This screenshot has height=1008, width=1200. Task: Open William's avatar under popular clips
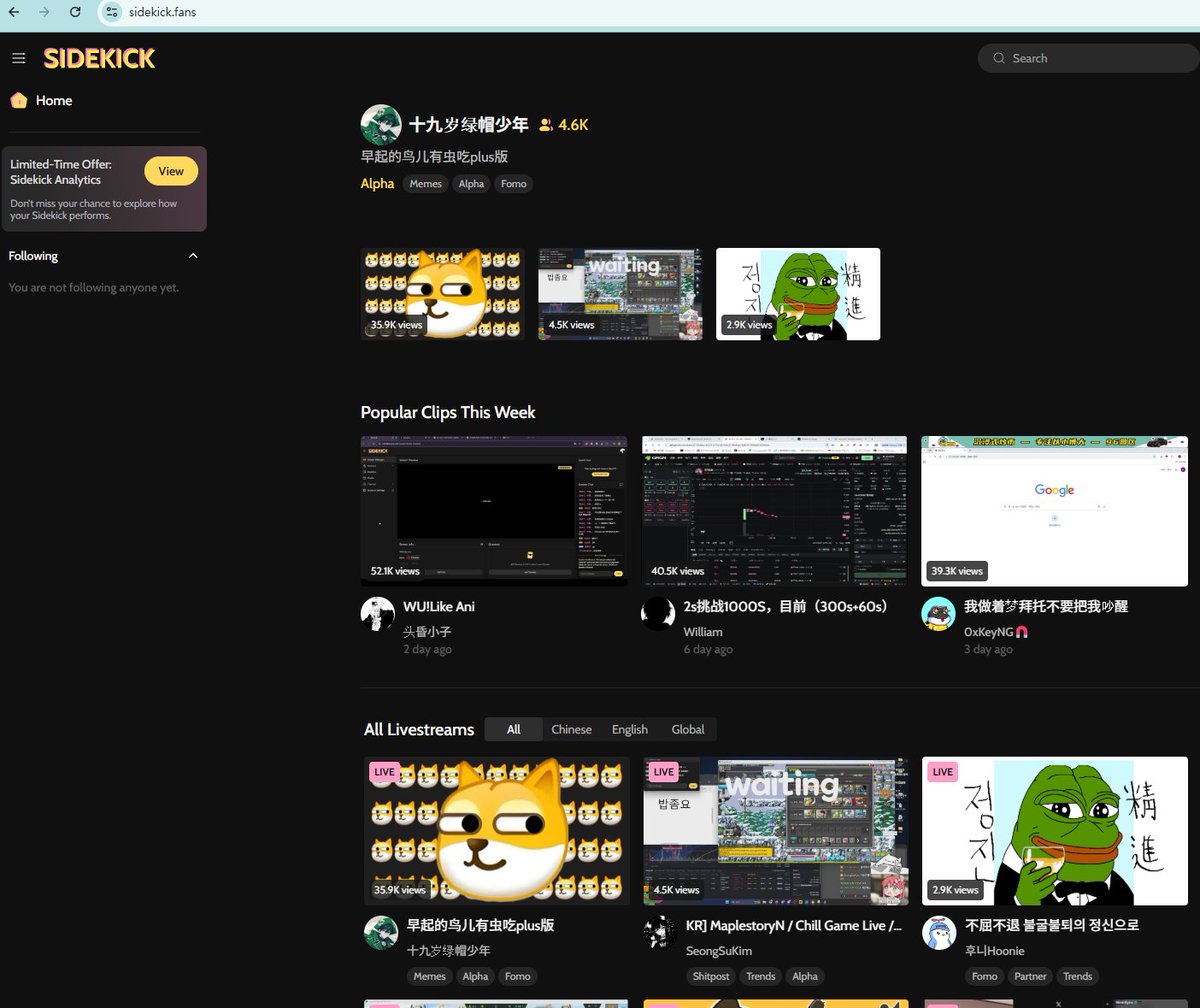pyautogui.click(x=658, y=614)
